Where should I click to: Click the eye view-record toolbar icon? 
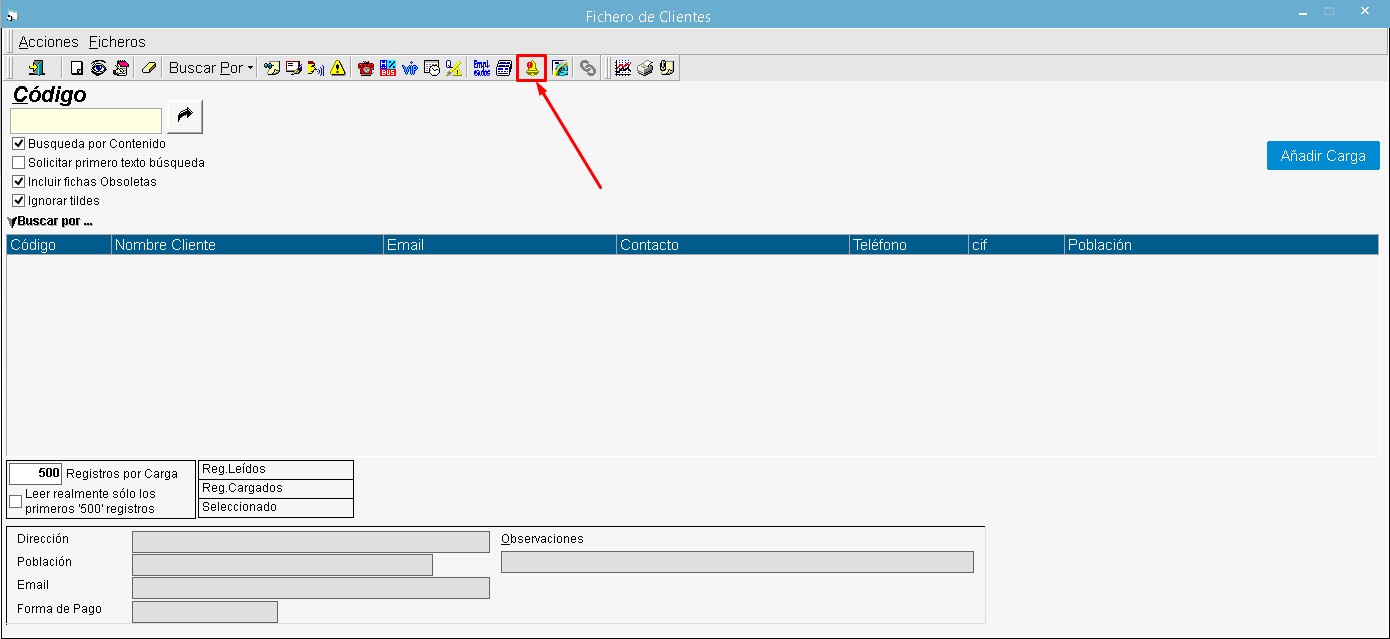click(98, 68)
